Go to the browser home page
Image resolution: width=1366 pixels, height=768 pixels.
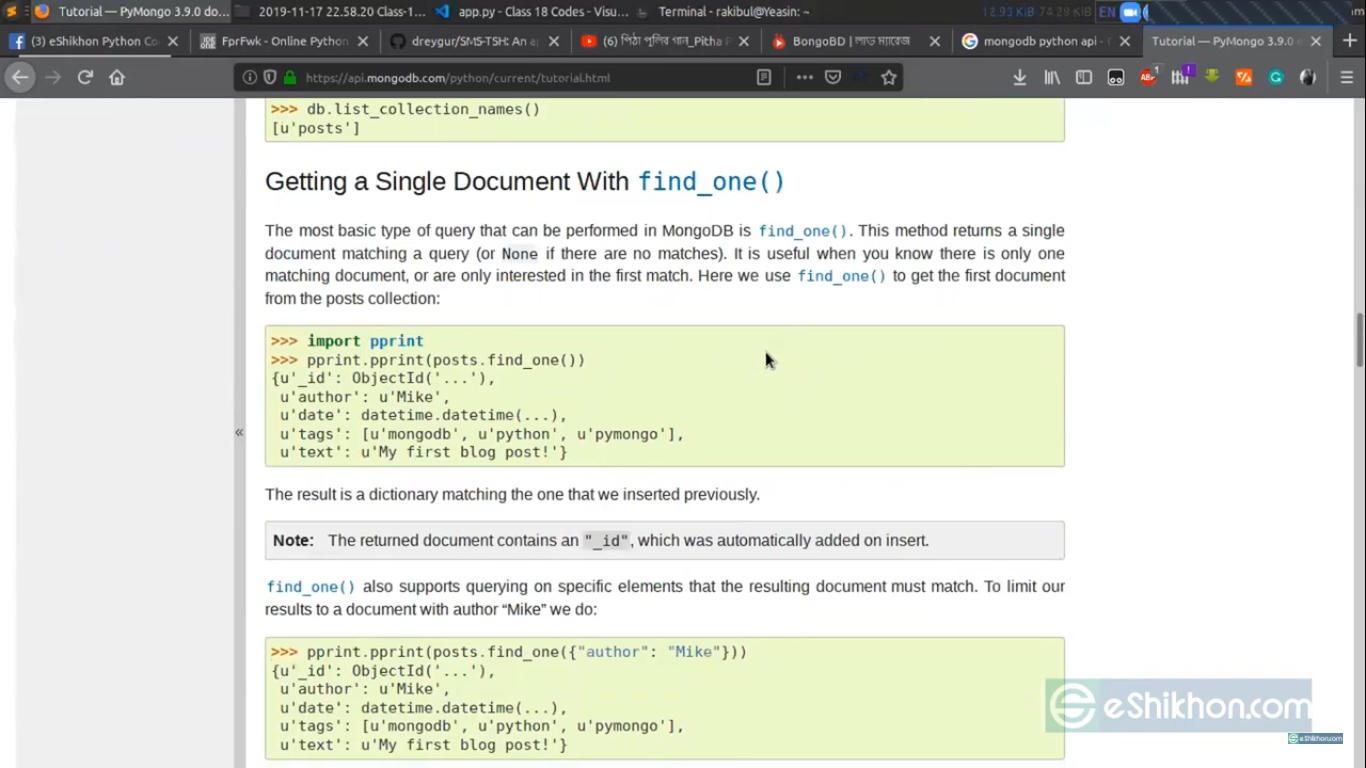117,77
